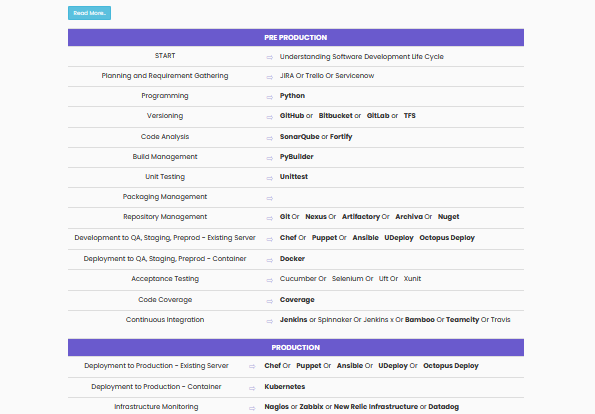The width and height of the screenshot is (595, 414).
Task: Click the Spinnaker text in Continuous Integration
Action: point(335,320)
